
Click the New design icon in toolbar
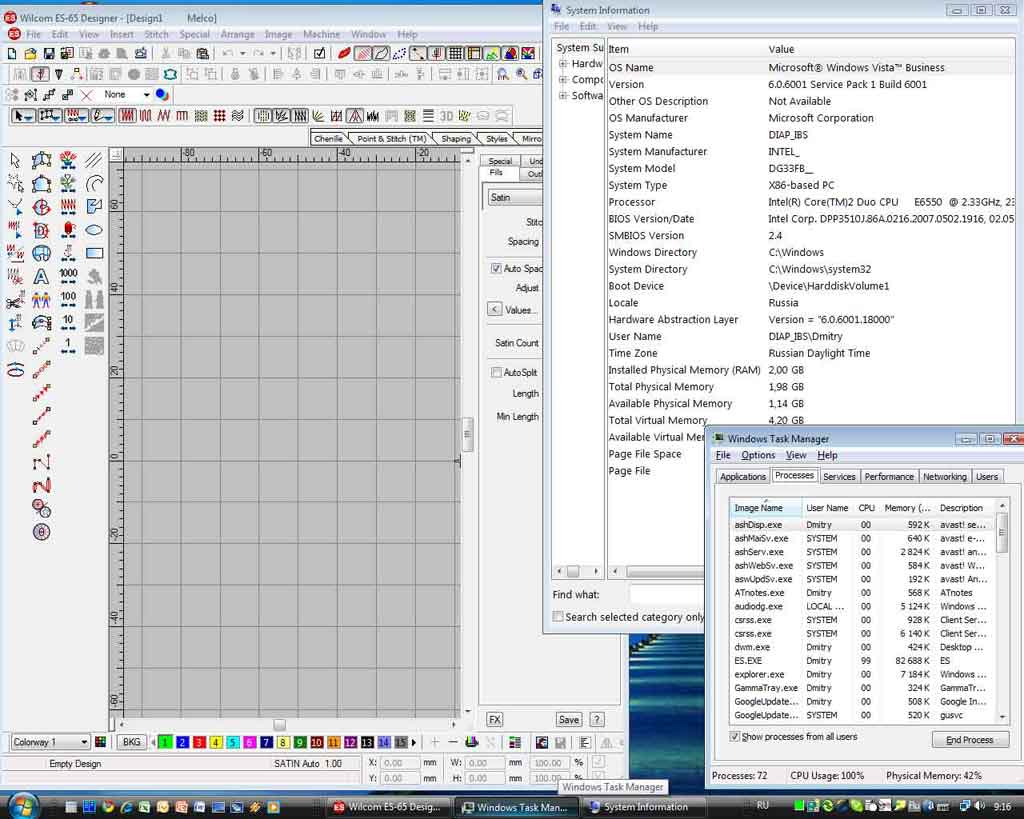click(x=12, y=53)
